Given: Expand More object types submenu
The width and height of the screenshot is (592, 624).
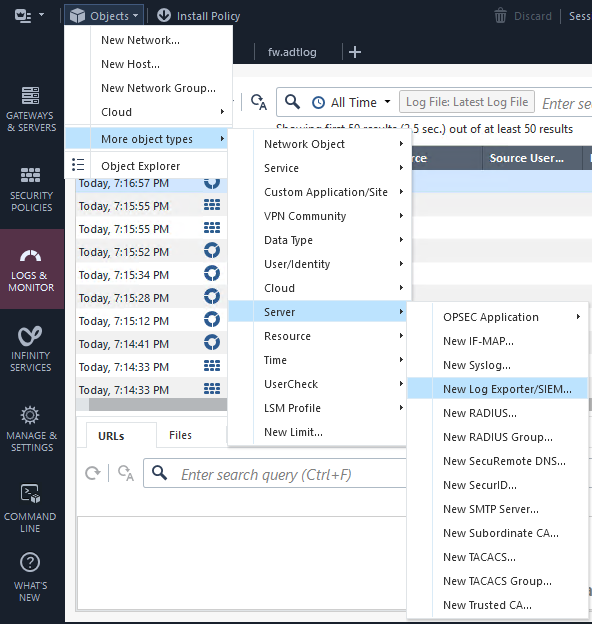Looking at the screenshot, I should (146, 139).
